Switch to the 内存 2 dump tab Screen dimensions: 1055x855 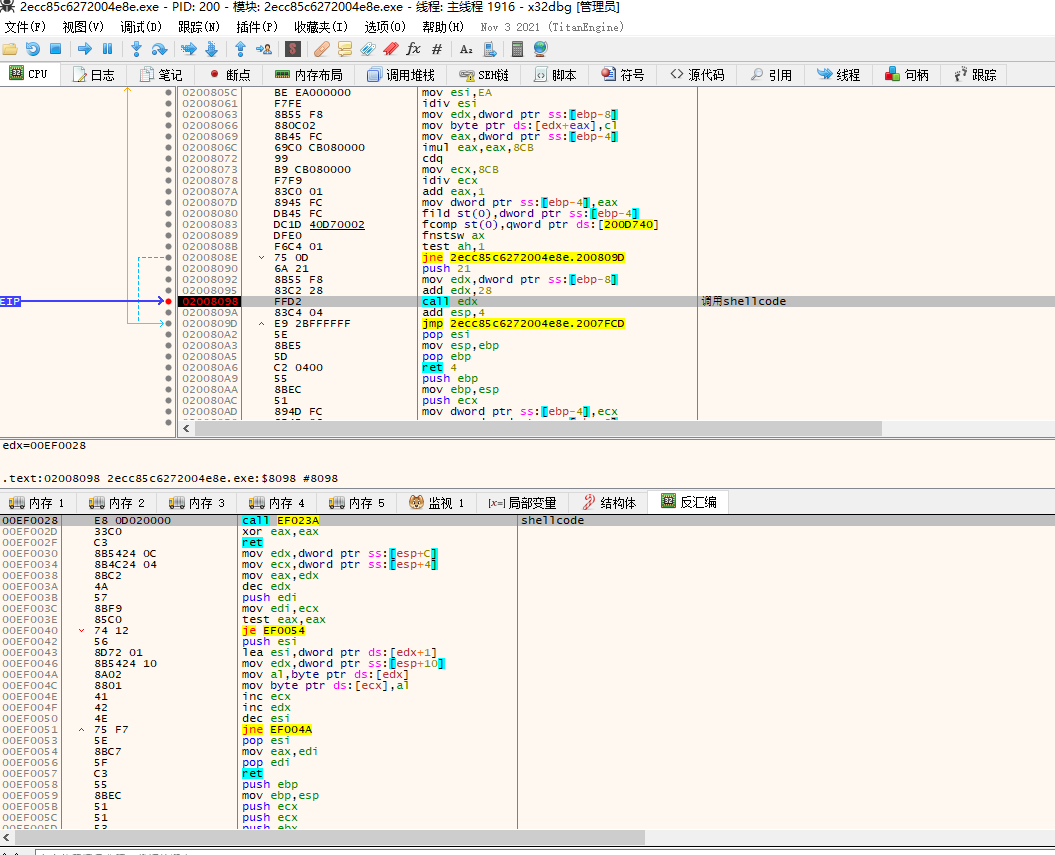point(117,503)
